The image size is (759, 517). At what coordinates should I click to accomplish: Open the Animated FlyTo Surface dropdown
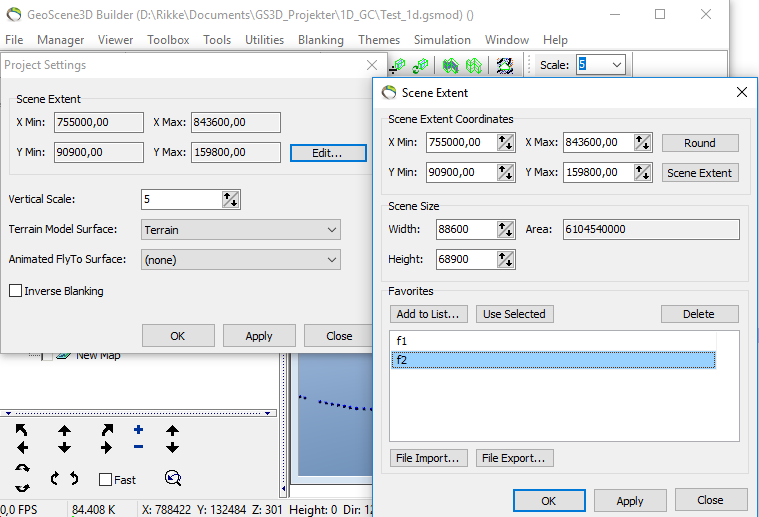click(332, 259)
